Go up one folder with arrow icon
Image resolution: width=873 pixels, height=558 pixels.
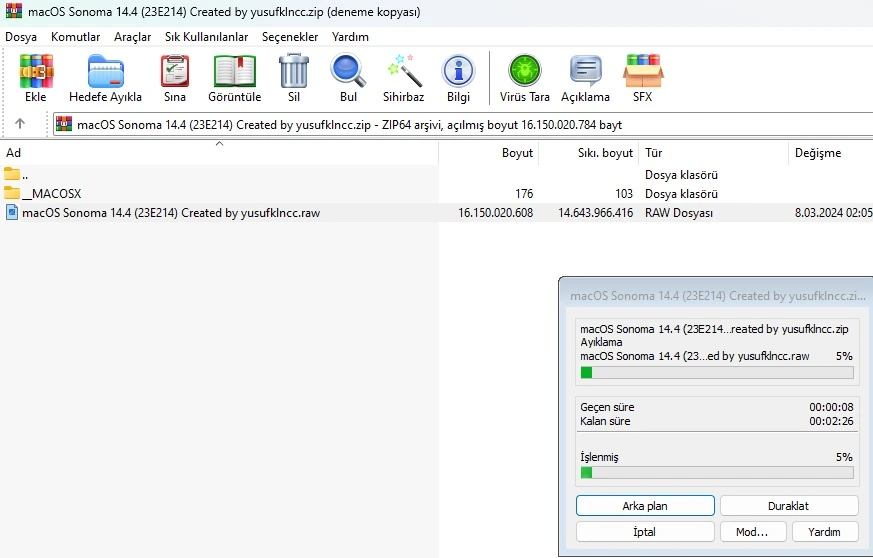(x=20, y=123)
